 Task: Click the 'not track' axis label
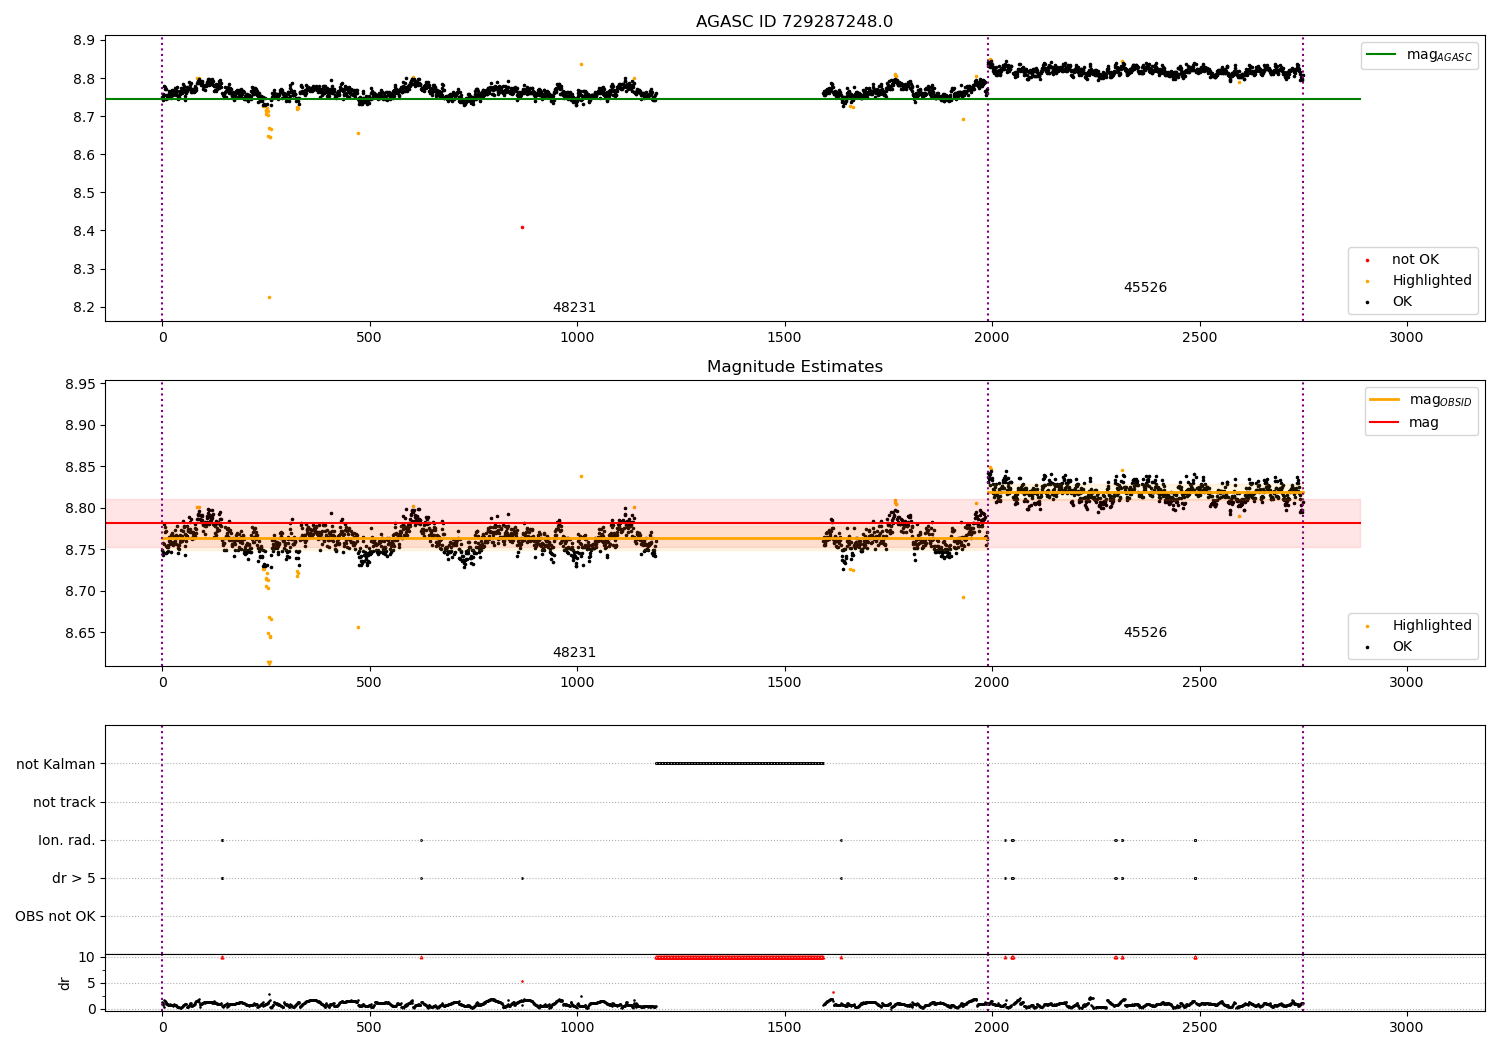point(64,802)
